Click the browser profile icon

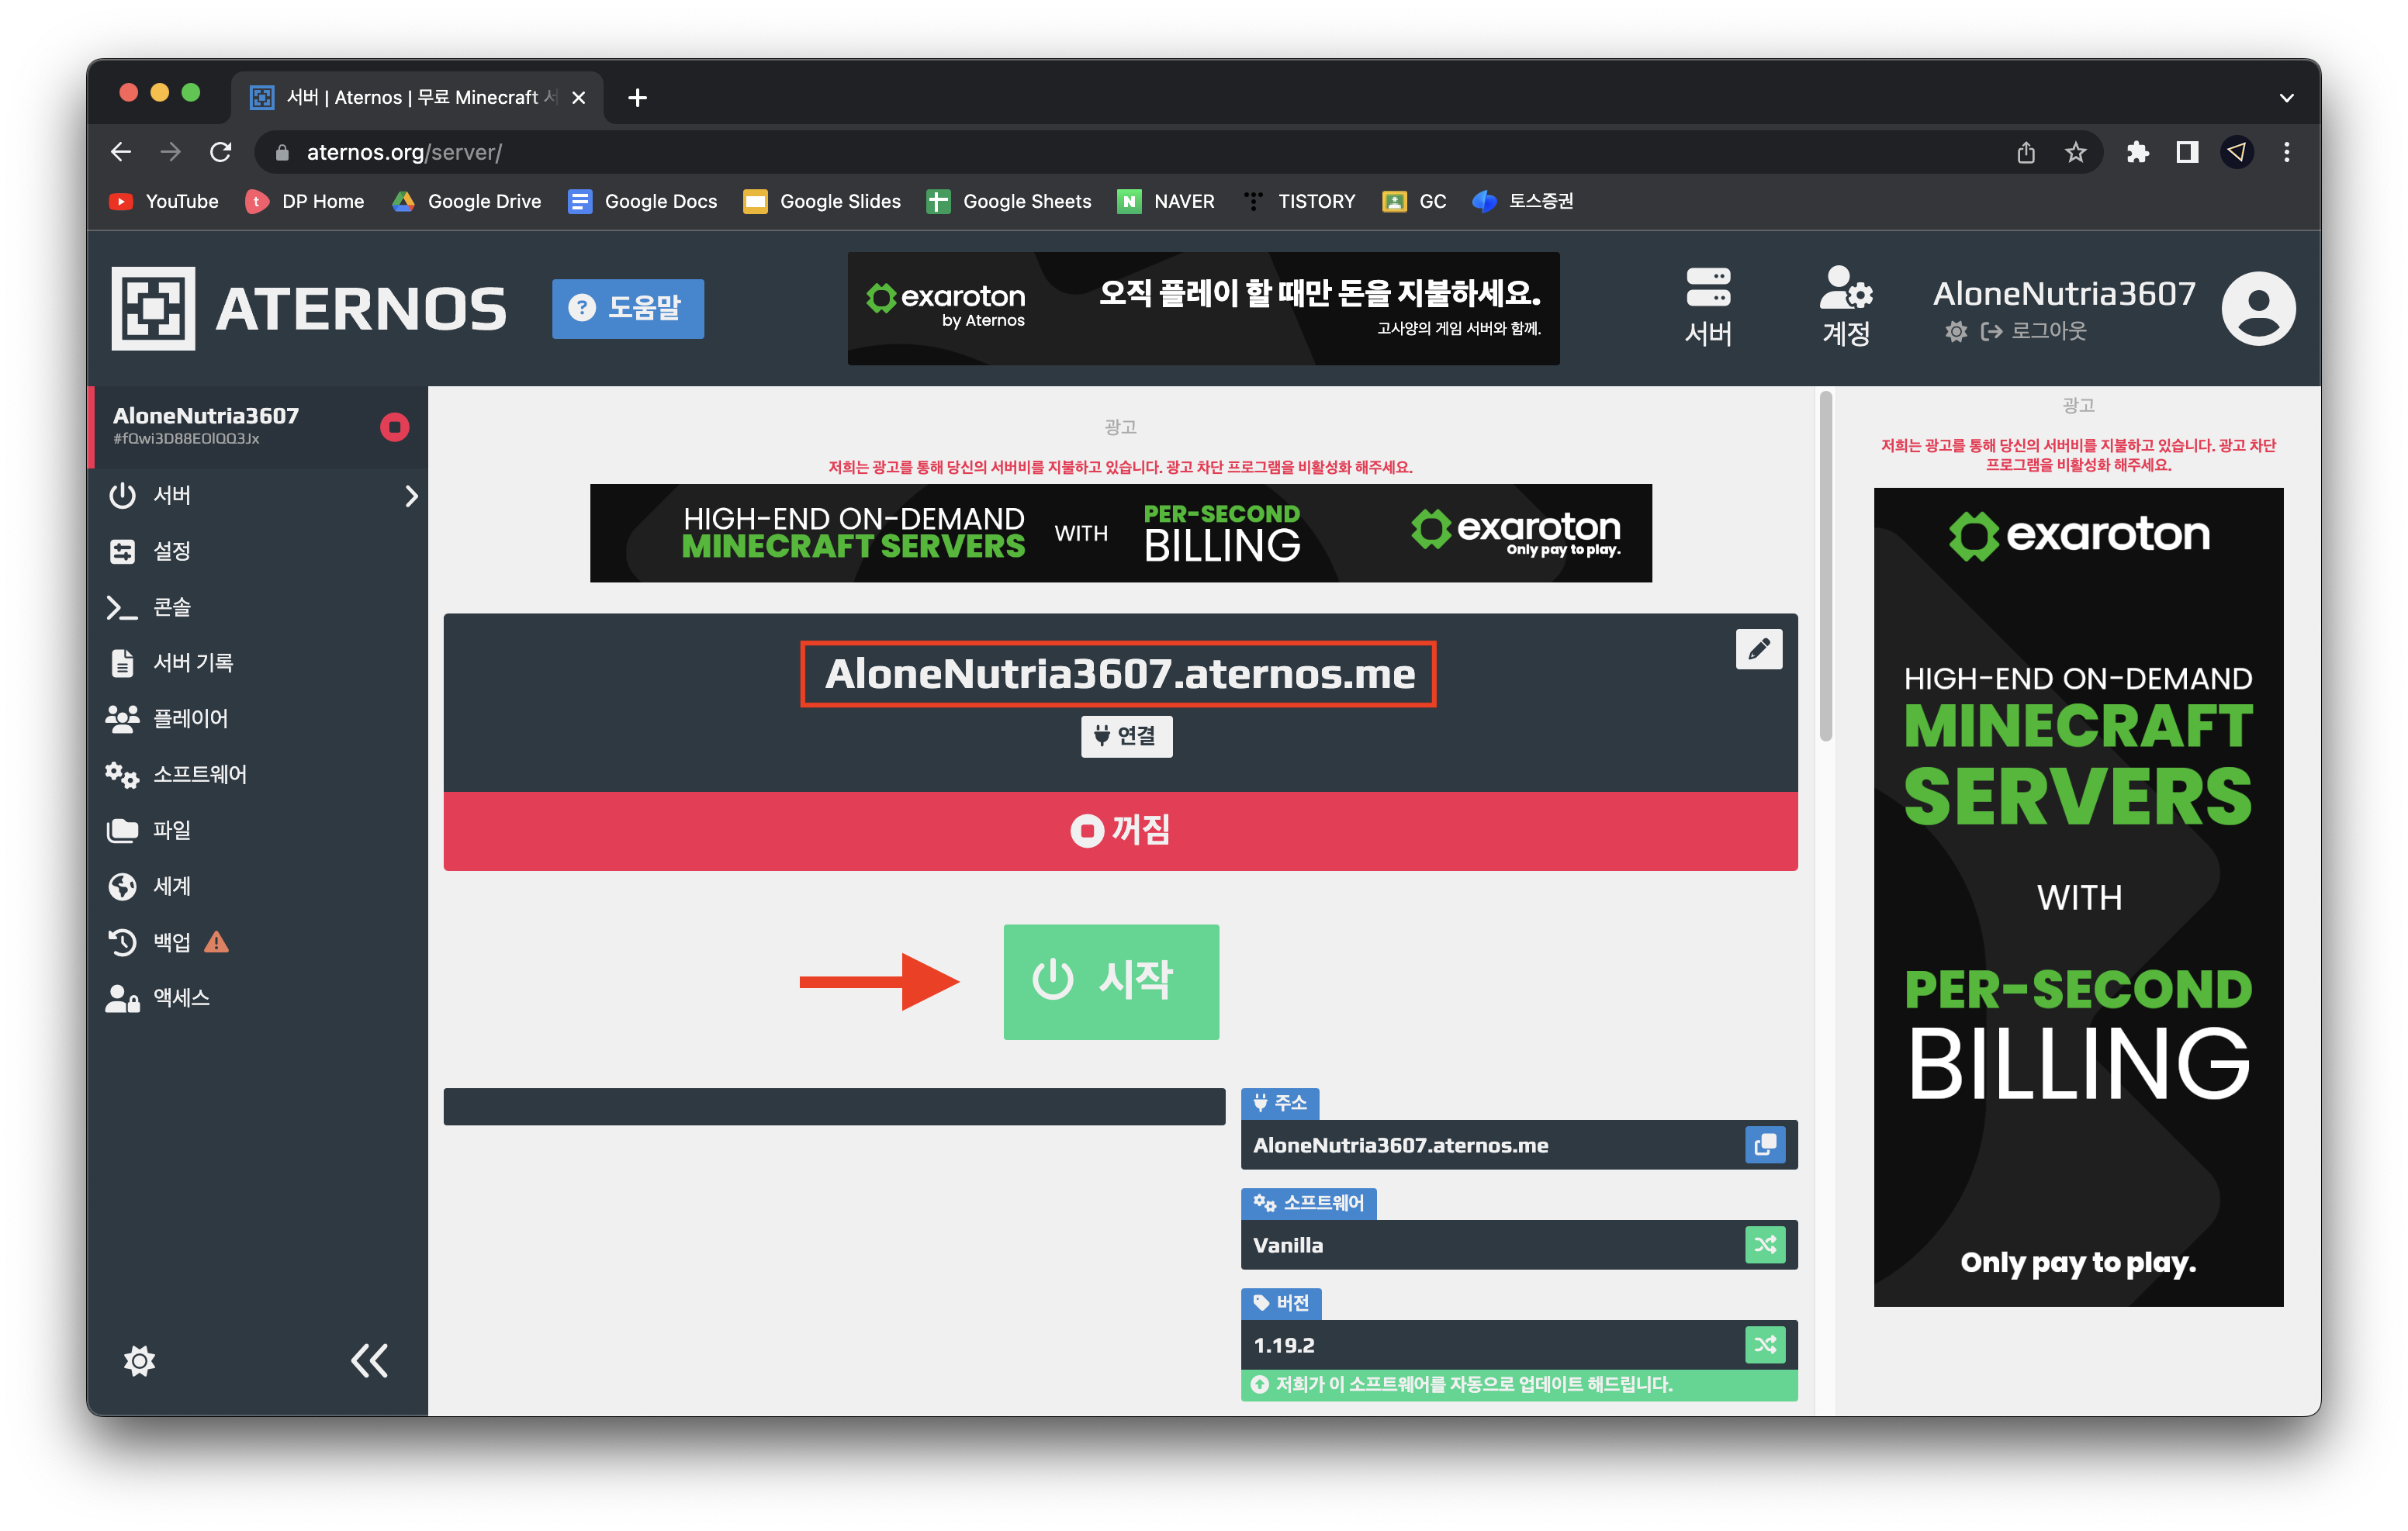tap(2236, 152)
